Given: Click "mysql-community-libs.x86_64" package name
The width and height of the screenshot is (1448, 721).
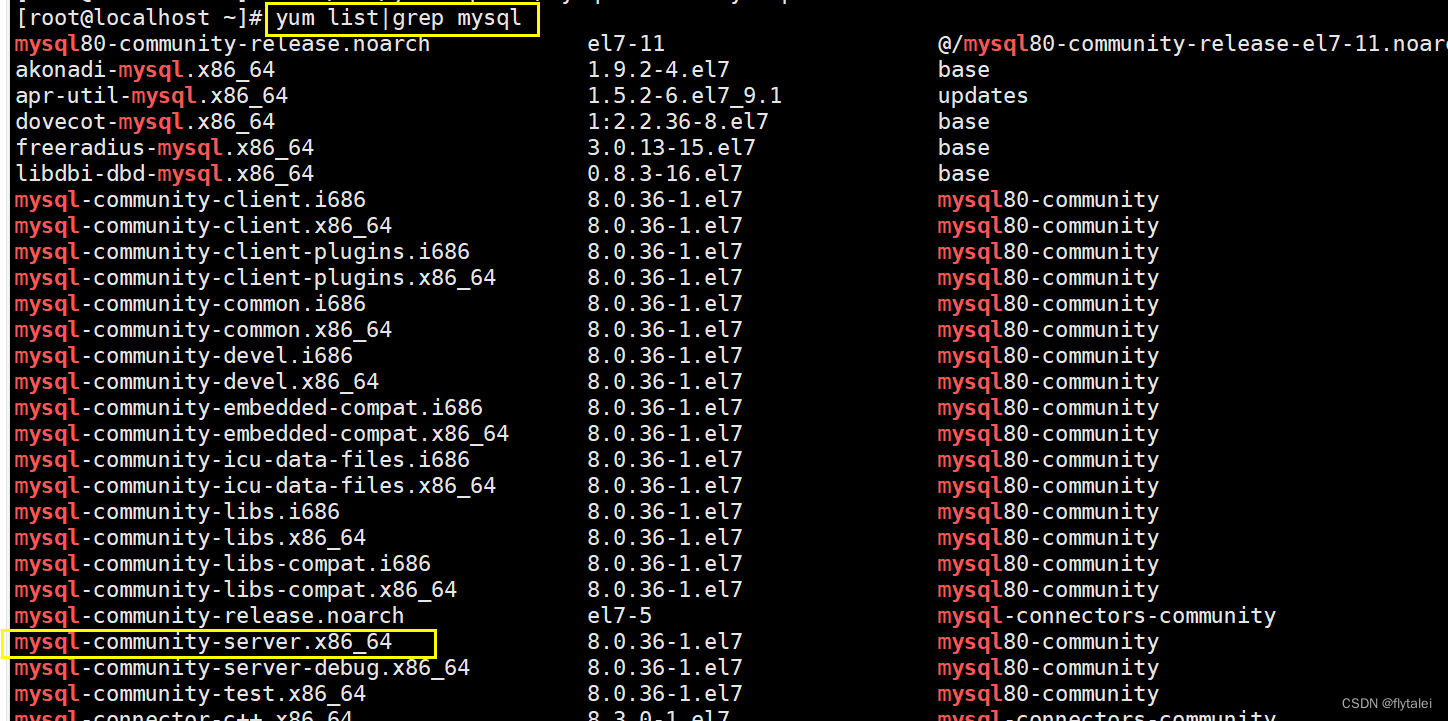Looking at the screenshot, I should [x=190, y=538].
